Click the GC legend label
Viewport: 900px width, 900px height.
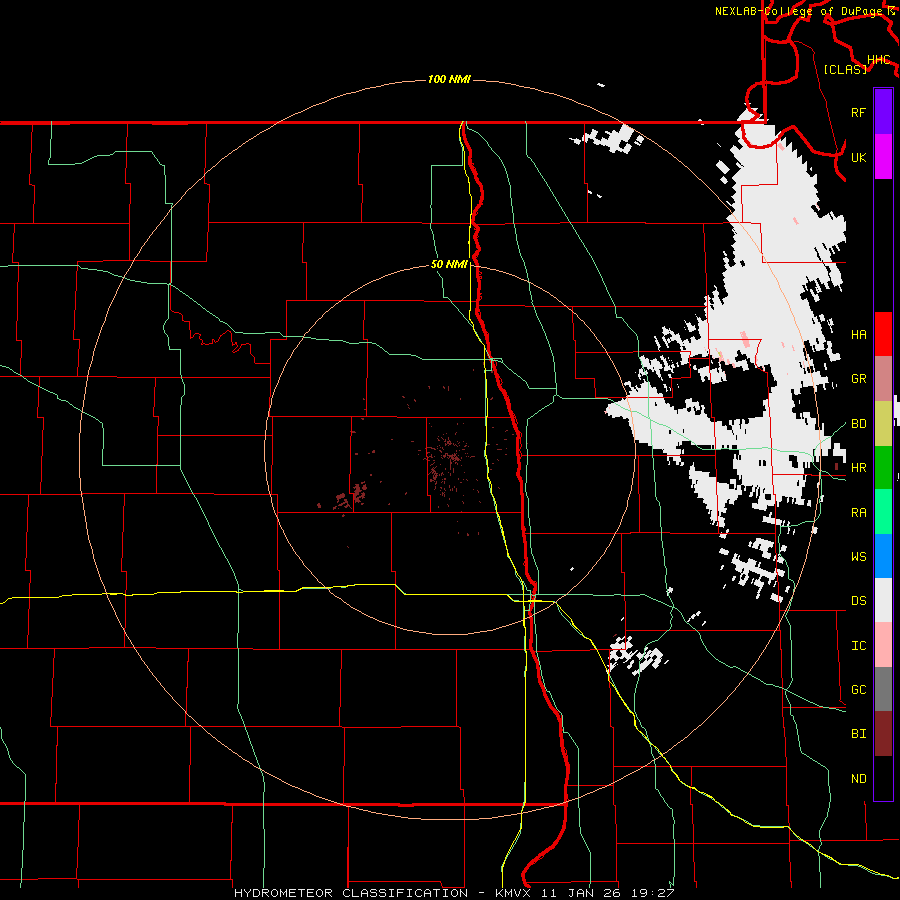(858, 690)
